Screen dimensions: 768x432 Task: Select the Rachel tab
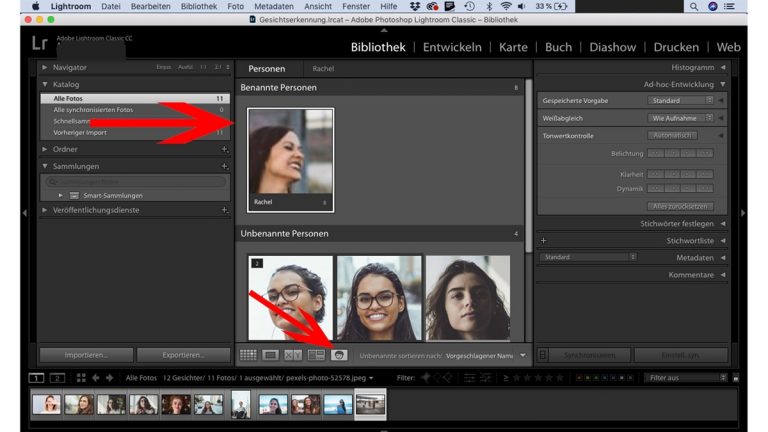click(x=323, y=69)
